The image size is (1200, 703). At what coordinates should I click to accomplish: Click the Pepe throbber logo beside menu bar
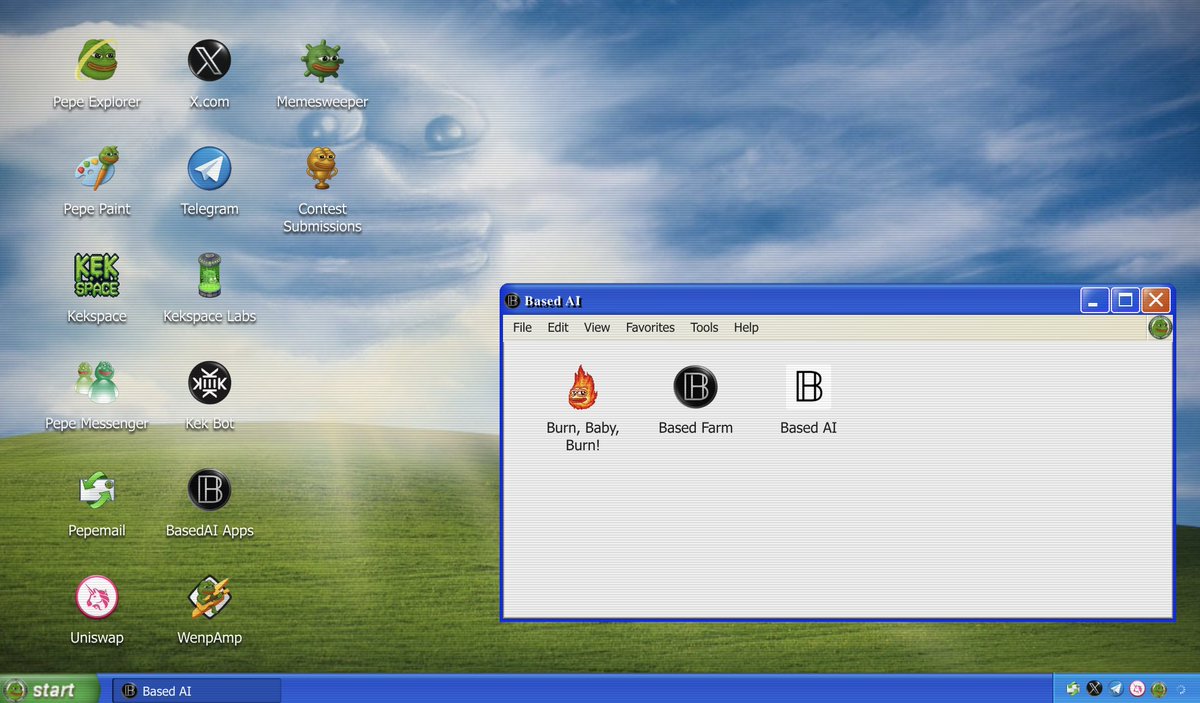click(x=1159, y=328)
